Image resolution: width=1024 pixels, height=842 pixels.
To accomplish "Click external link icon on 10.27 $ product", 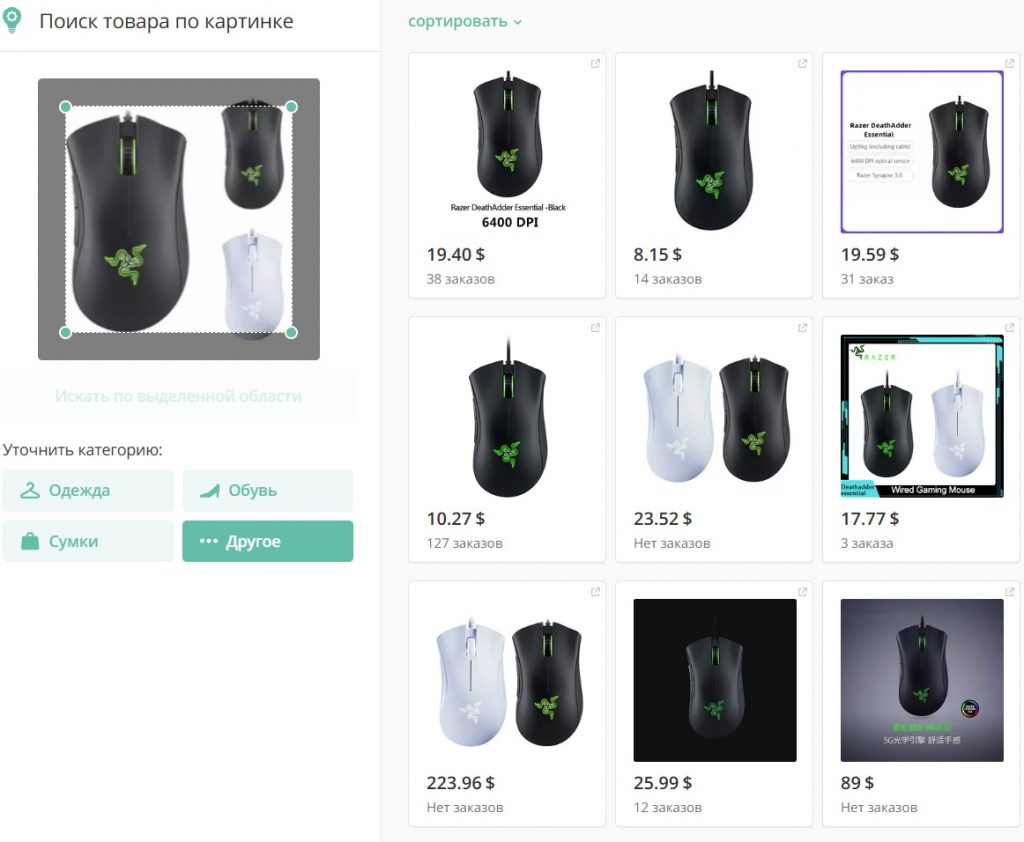I will [x=595, y=328].
